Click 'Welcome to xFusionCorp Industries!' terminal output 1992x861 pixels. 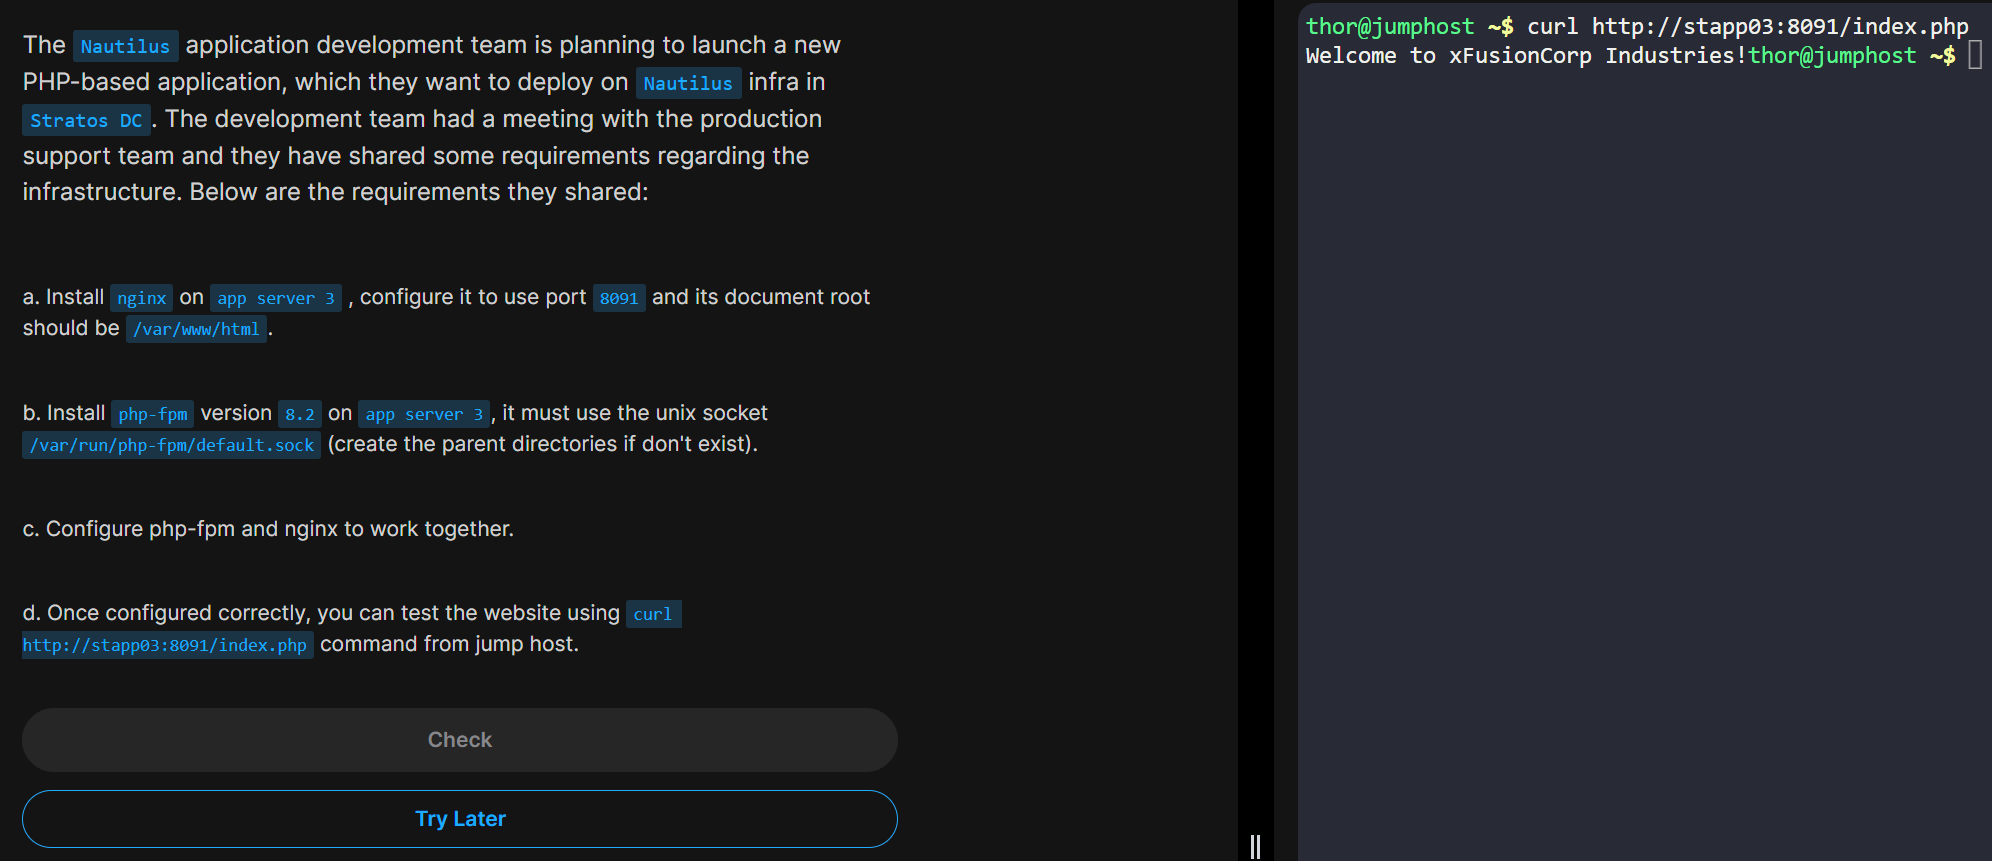[x=1526, y=55]
